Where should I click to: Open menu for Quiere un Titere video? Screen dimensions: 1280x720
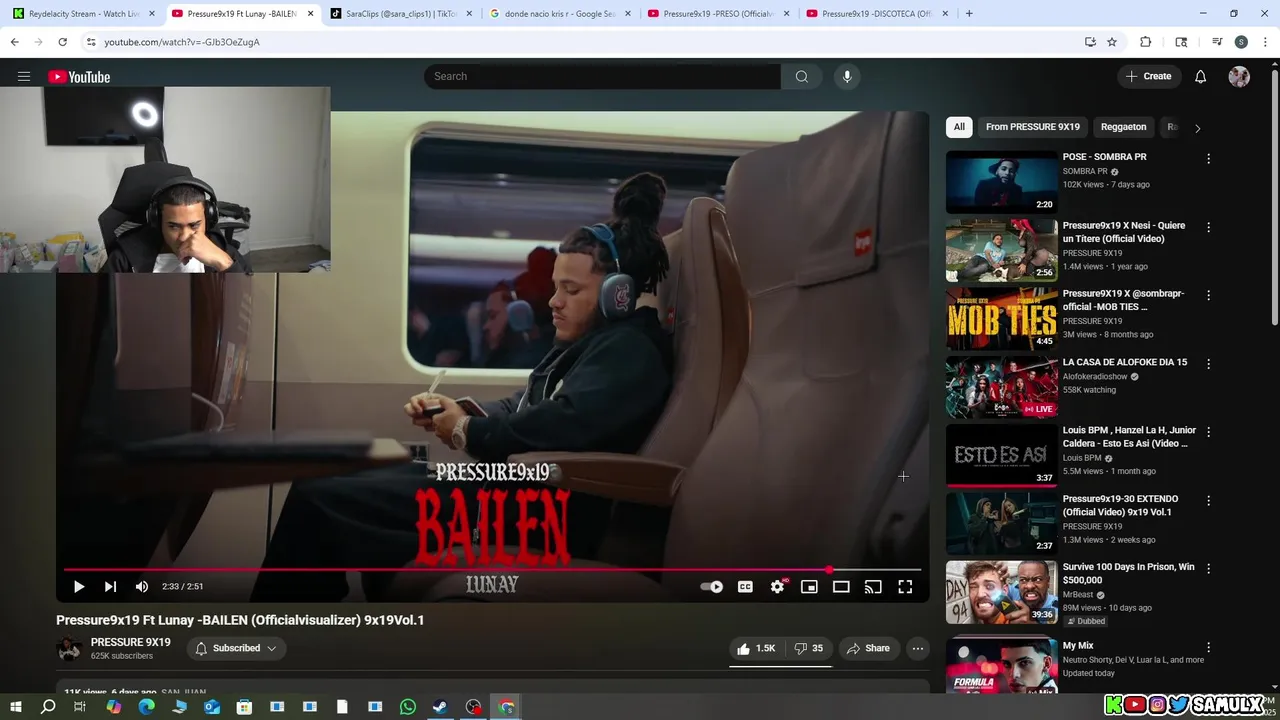pos(1208,227)
